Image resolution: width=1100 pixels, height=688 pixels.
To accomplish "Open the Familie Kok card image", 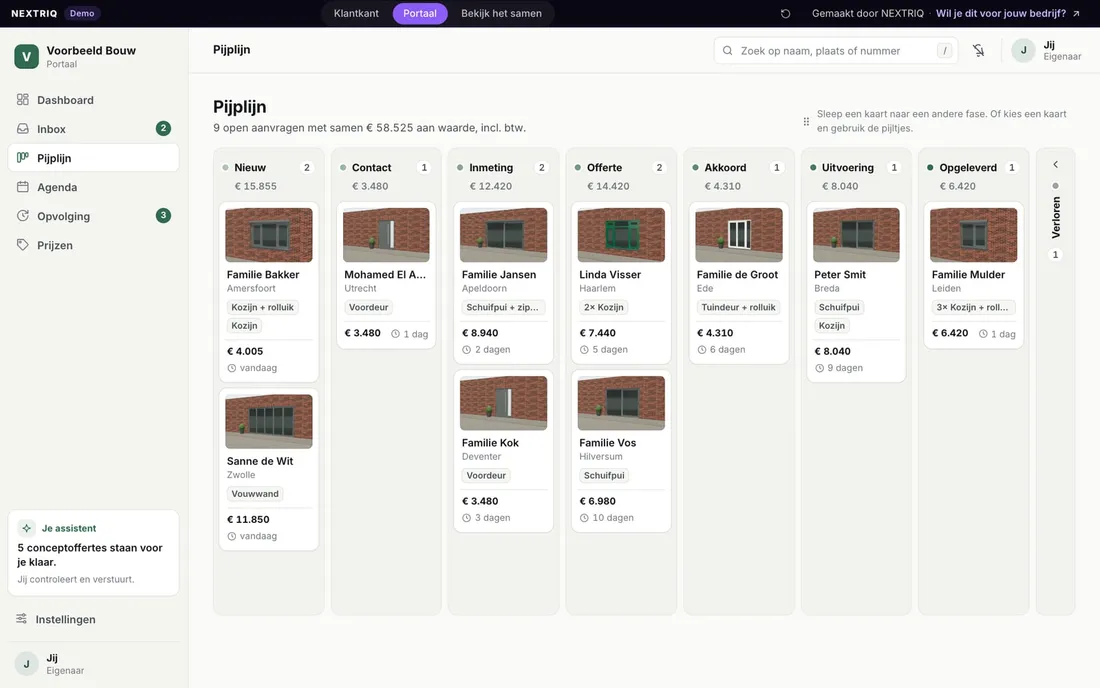I will click(x=503, y=403).
